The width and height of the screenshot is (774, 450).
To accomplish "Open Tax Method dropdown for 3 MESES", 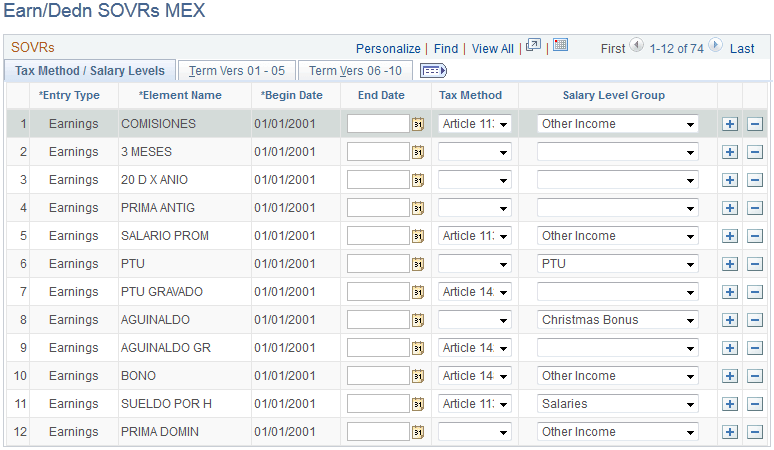I will (474, 152).
